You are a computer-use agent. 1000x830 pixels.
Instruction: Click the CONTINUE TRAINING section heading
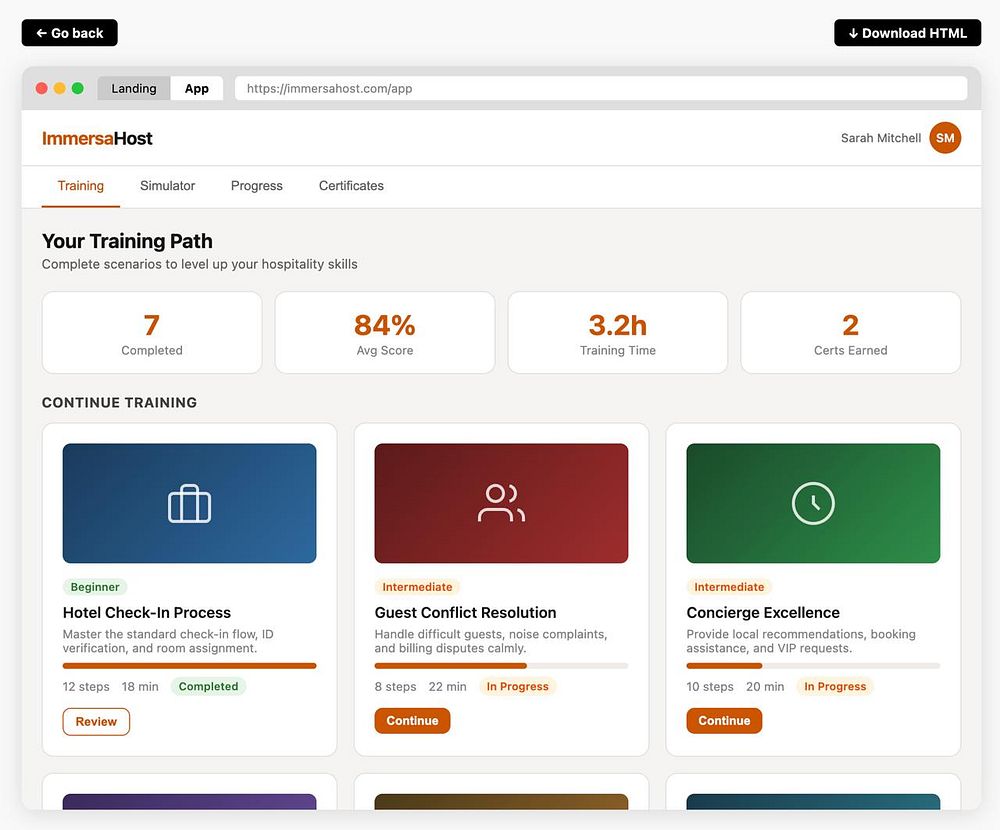119,403
